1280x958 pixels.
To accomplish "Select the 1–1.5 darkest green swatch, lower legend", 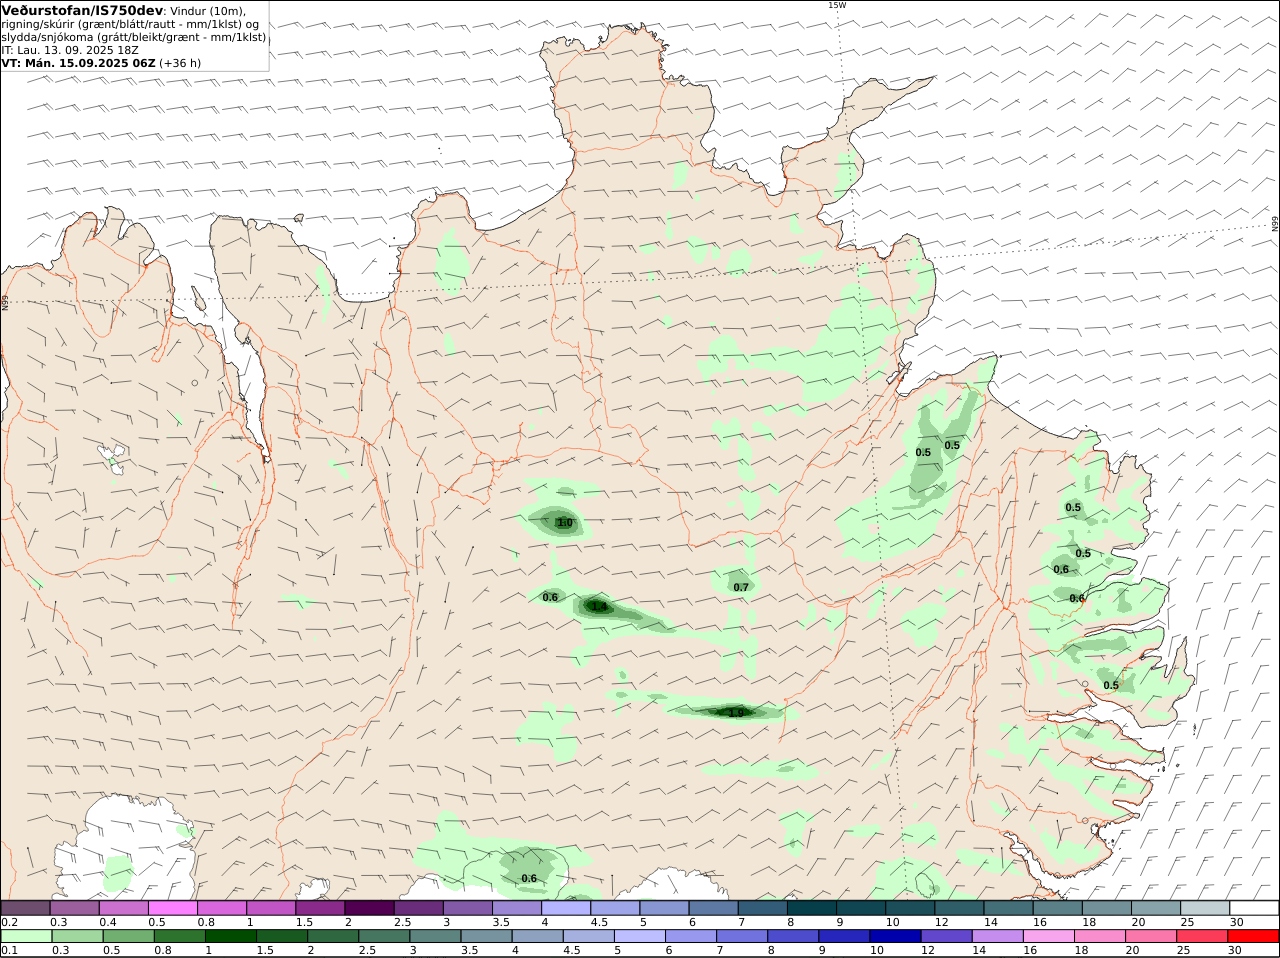I will [230, 936].
